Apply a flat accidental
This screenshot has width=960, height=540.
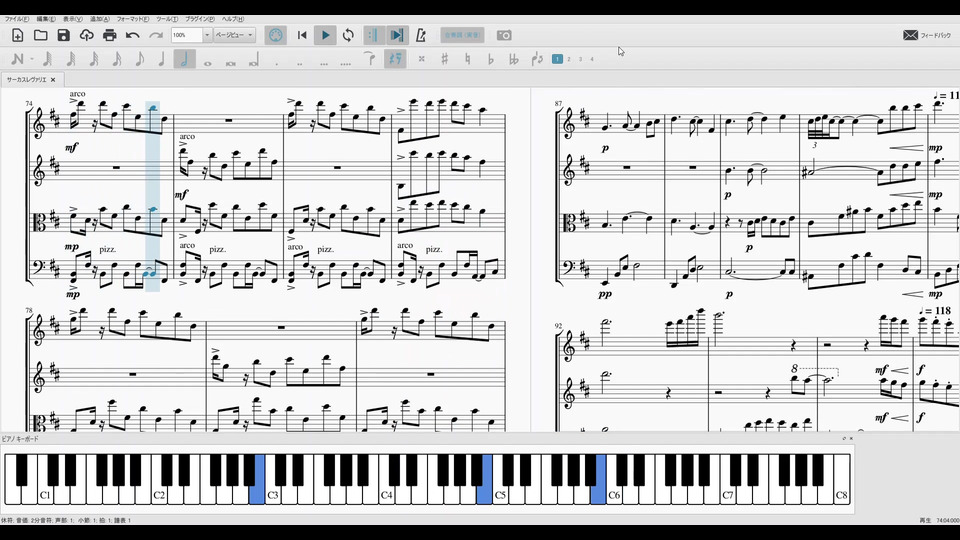click(490, 59)
